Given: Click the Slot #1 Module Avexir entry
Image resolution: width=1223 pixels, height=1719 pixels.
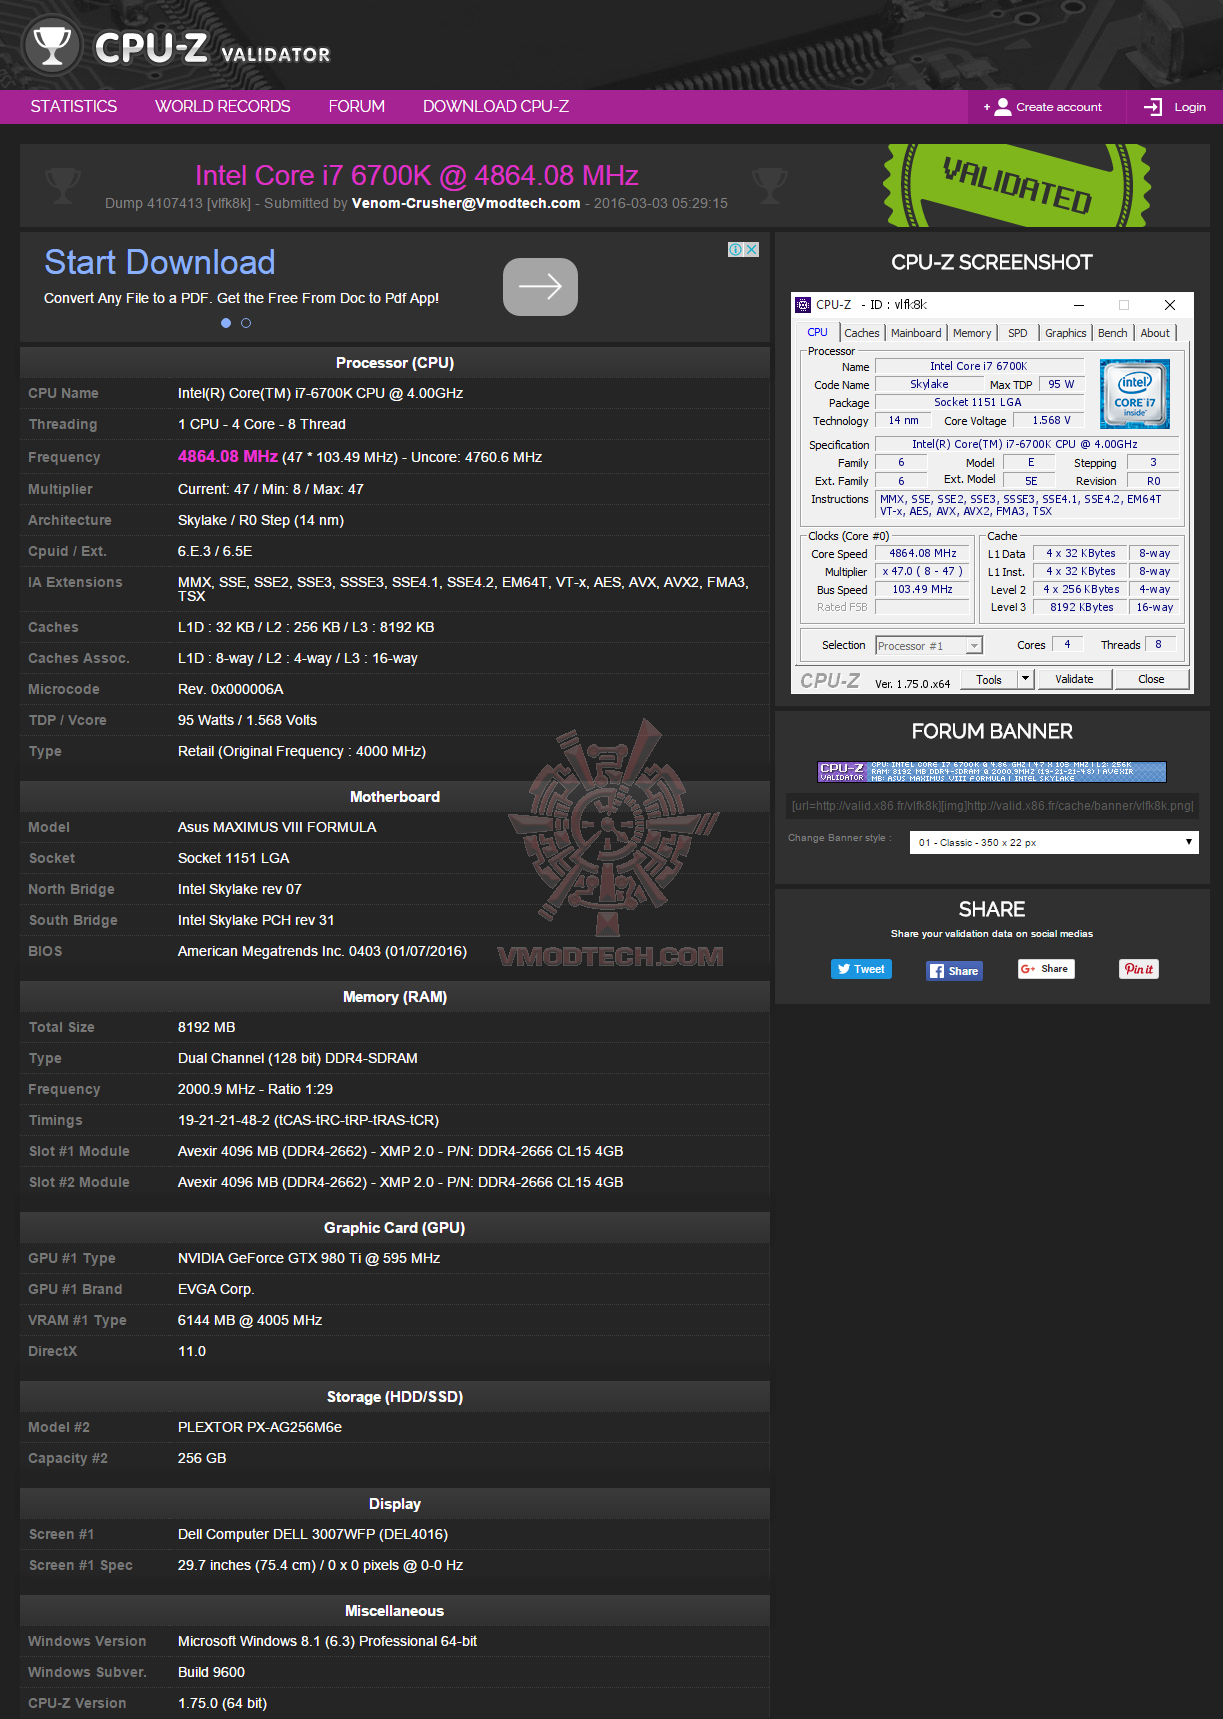Looking at the screenshot, I should click(400, 1151).
